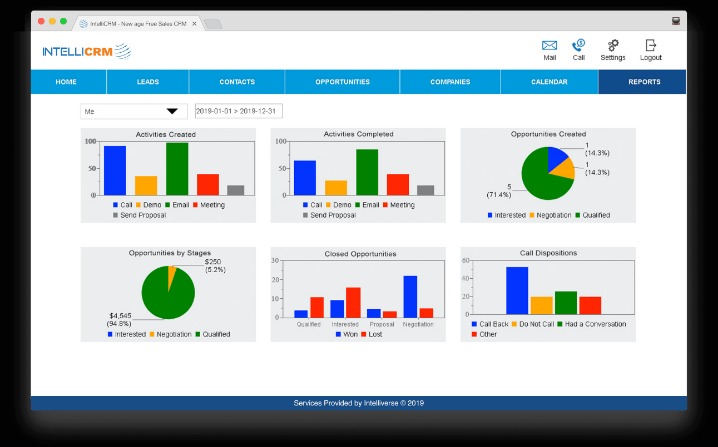Click the date range field
The height and width of the screenshot is (447, 718).
[x=238, y=111]
